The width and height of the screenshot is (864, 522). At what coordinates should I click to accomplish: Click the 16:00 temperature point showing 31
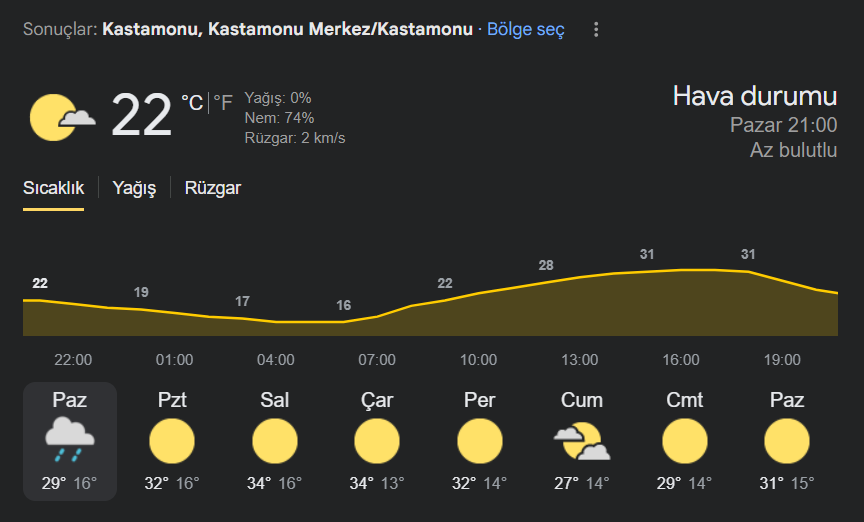tap(647, 254)
